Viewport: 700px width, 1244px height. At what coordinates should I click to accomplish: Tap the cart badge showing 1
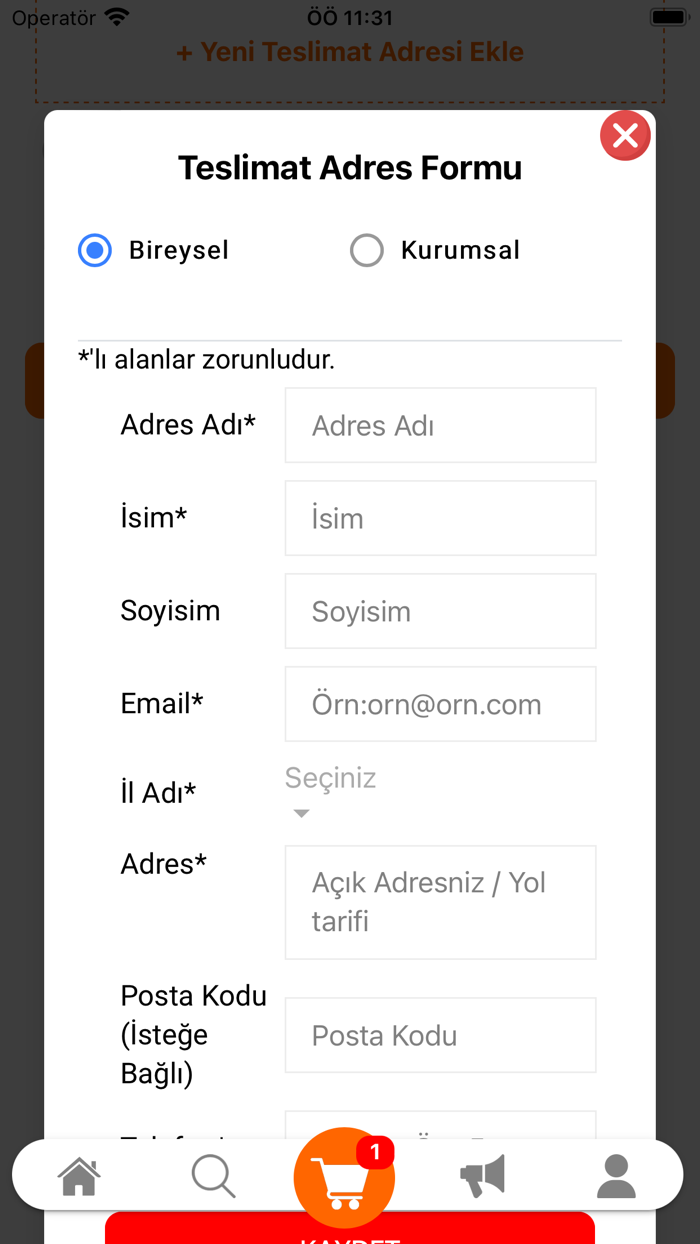tap(375, 1152)
